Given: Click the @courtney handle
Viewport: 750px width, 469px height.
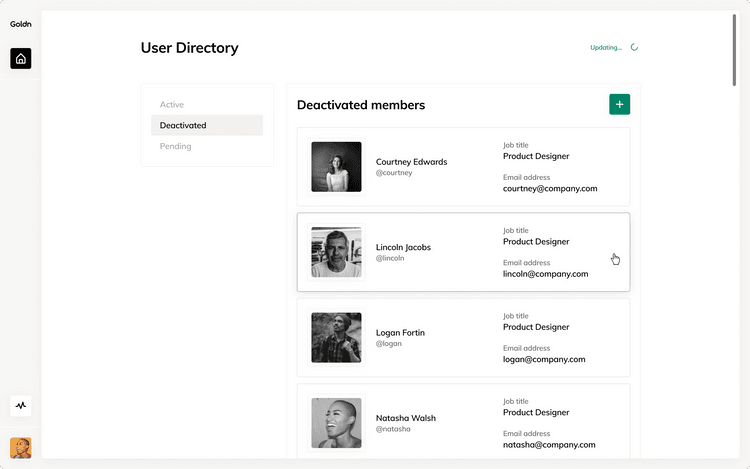Looking at the screenshot, I should click(394, 173).
